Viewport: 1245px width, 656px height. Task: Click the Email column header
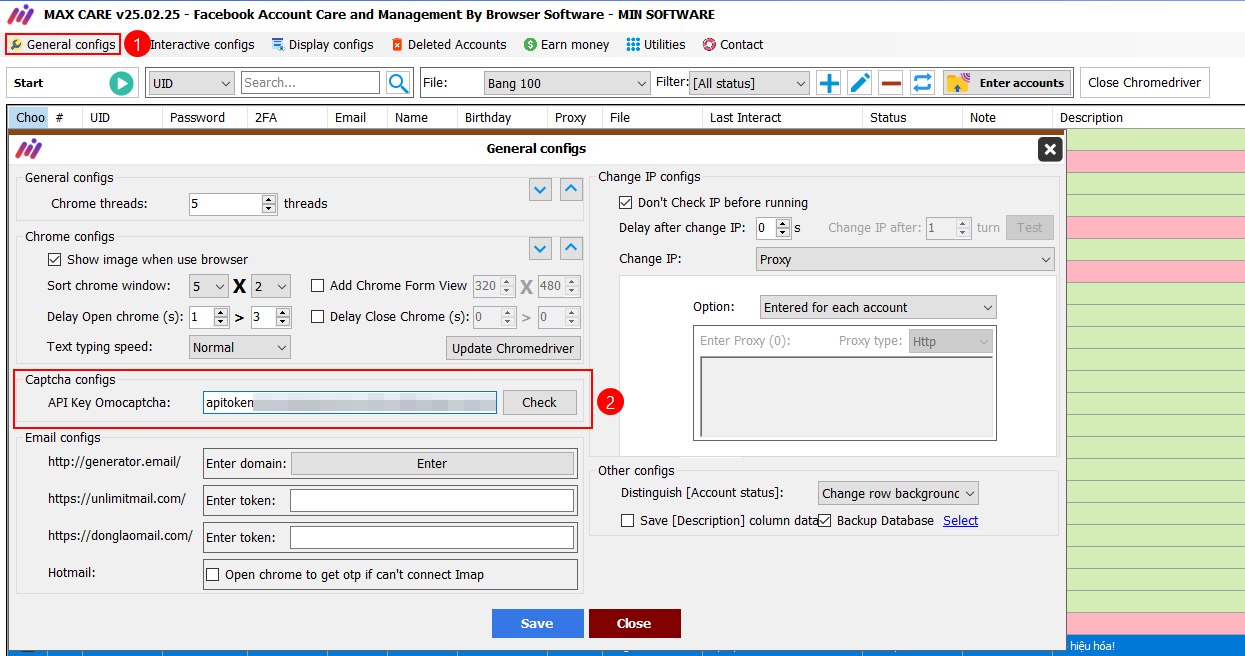[357, 117]
